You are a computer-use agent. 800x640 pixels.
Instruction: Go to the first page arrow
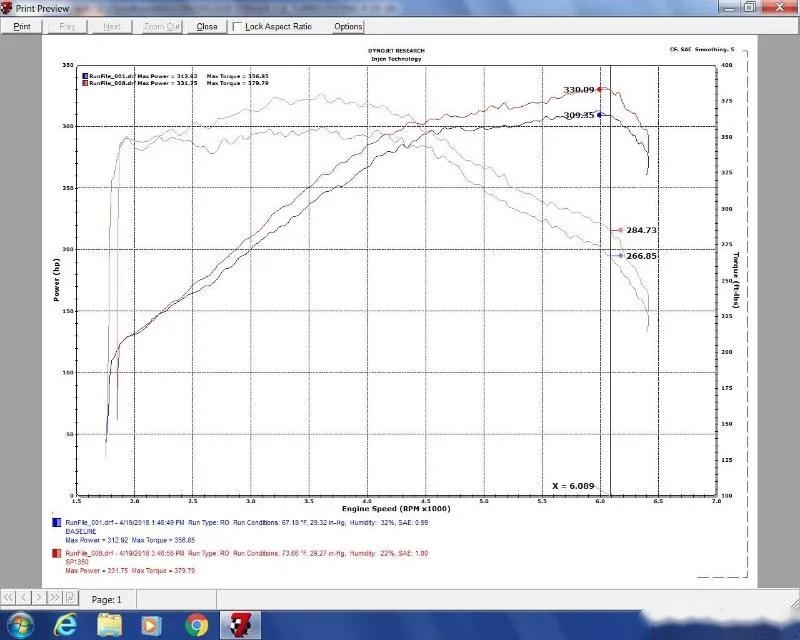click(9, 597)
